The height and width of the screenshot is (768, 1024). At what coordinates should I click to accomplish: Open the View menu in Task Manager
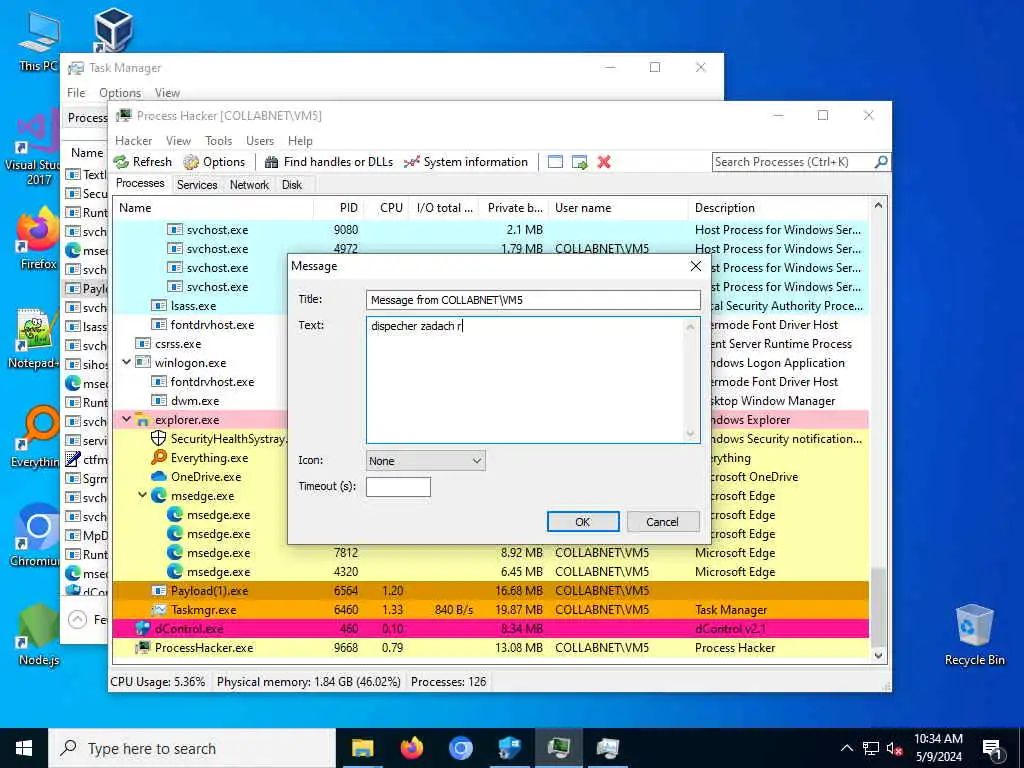pyautogui.click(x=167, y=93)
